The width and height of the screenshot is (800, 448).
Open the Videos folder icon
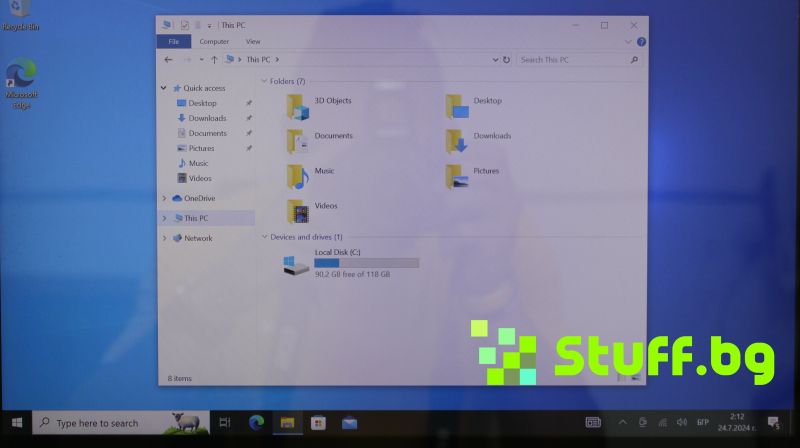tap(298, 210)
